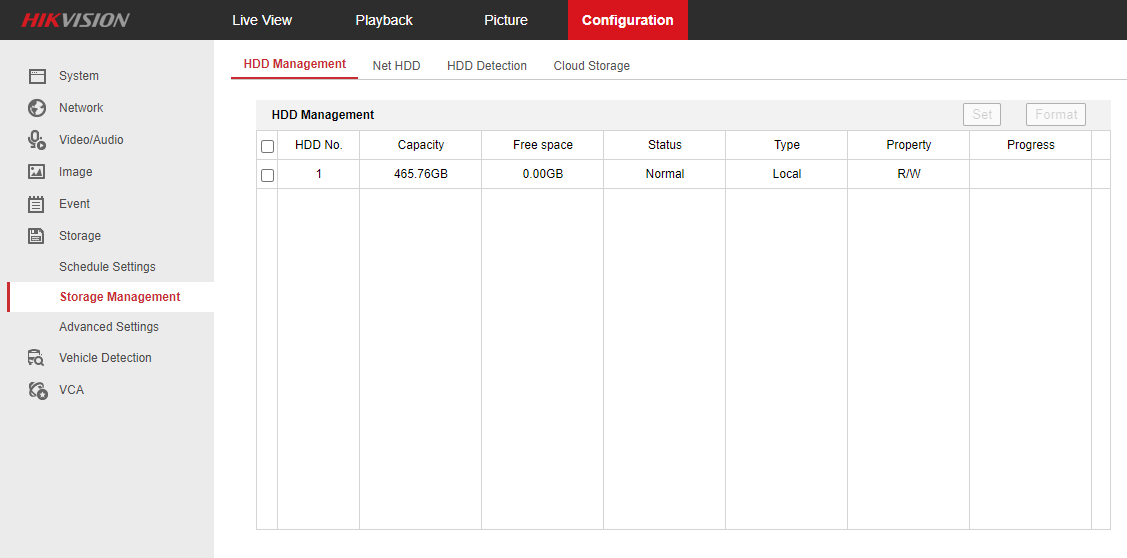Click the VCA icon in sidebar
1127x558 pixels.
(37, 390)
